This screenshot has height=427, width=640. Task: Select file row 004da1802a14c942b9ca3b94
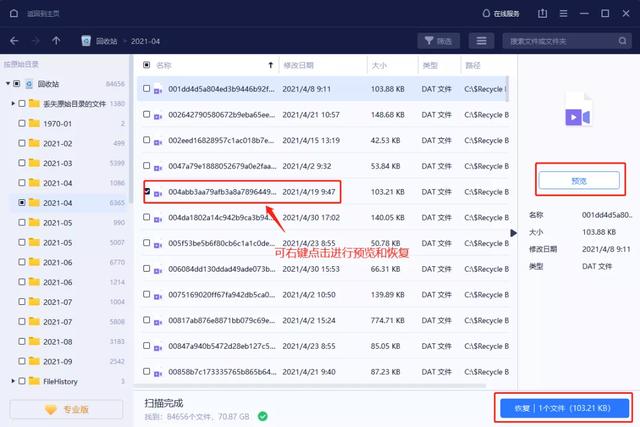click(x=324, y=218)
